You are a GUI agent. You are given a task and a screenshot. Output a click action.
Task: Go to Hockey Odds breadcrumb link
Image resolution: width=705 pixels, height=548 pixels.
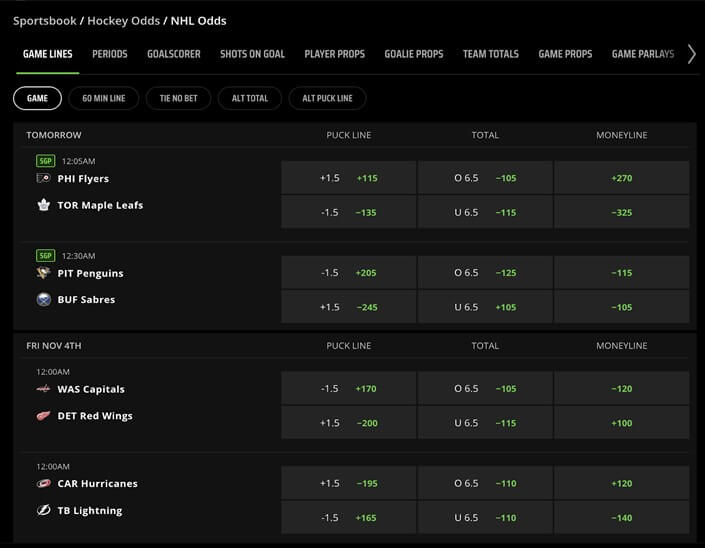[124, 21]
